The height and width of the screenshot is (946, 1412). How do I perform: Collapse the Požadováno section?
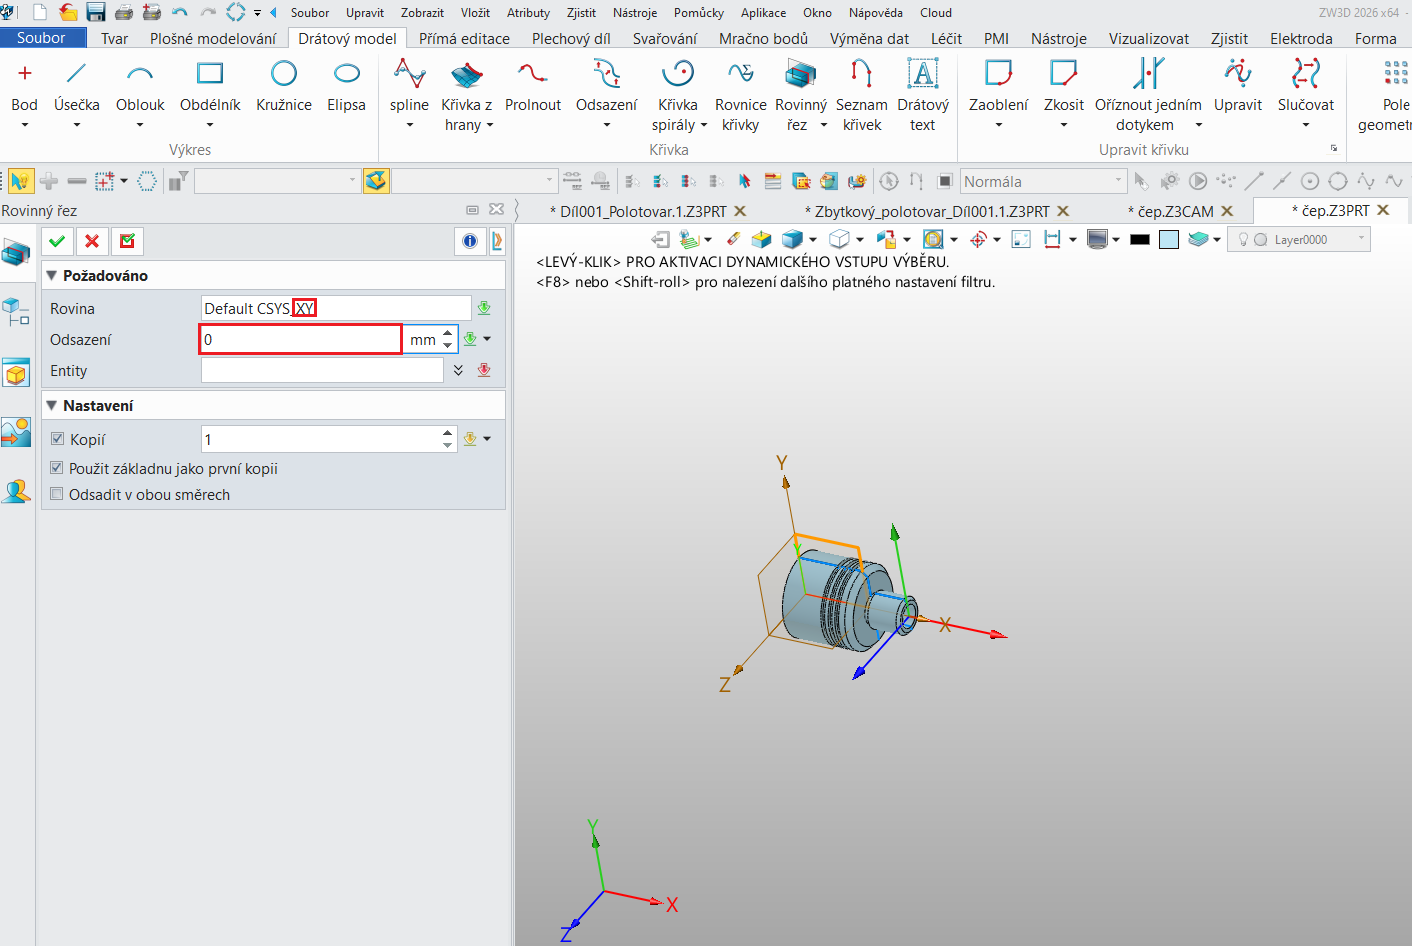point(52,275)
